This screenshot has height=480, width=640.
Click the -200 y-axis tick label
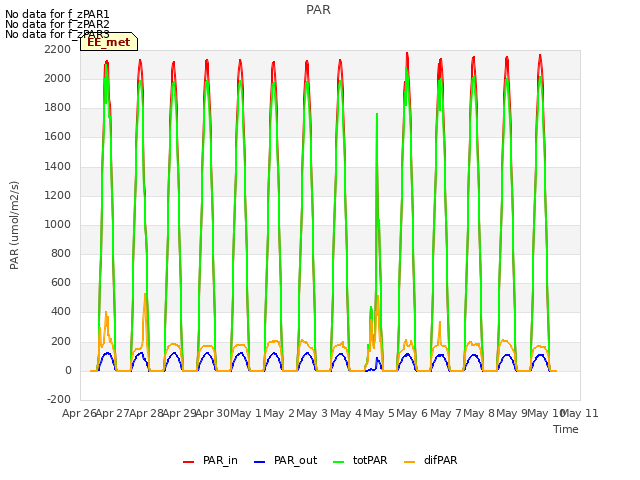pyautogui.click(x=59, y=399)
